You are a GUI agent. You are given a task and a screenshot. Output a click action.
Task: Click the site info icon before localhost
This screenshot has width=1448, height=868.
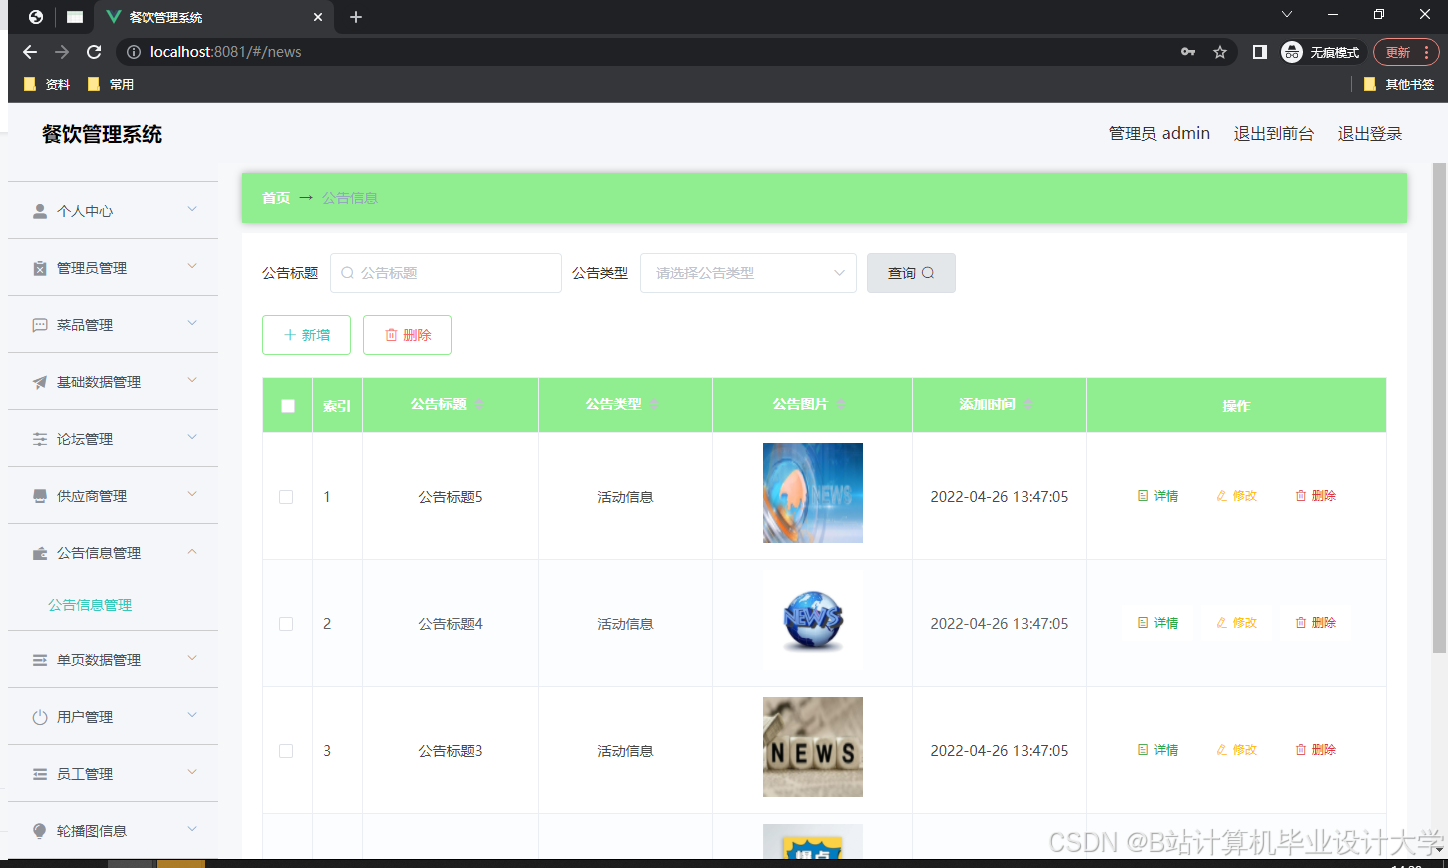tap(134, 52)
